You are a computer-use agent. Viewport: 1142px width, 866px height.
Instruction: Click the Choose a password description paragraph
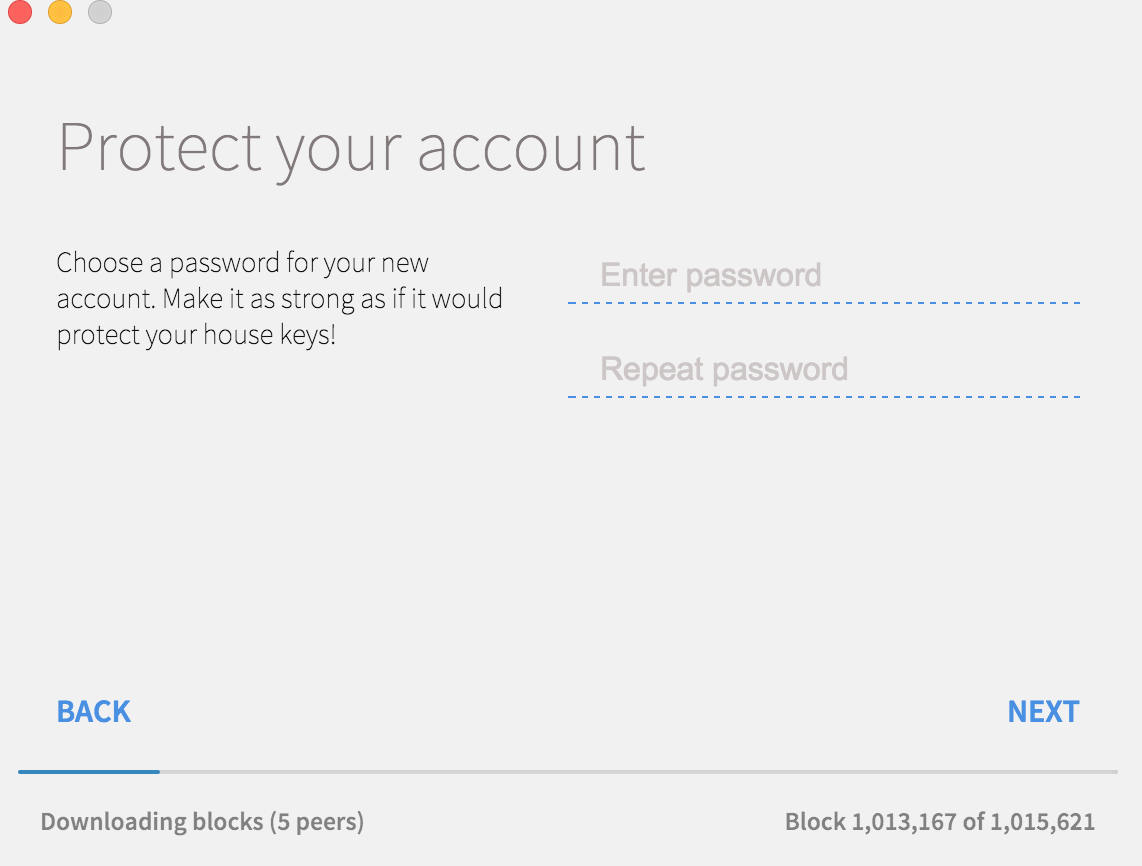coord(280,299)
